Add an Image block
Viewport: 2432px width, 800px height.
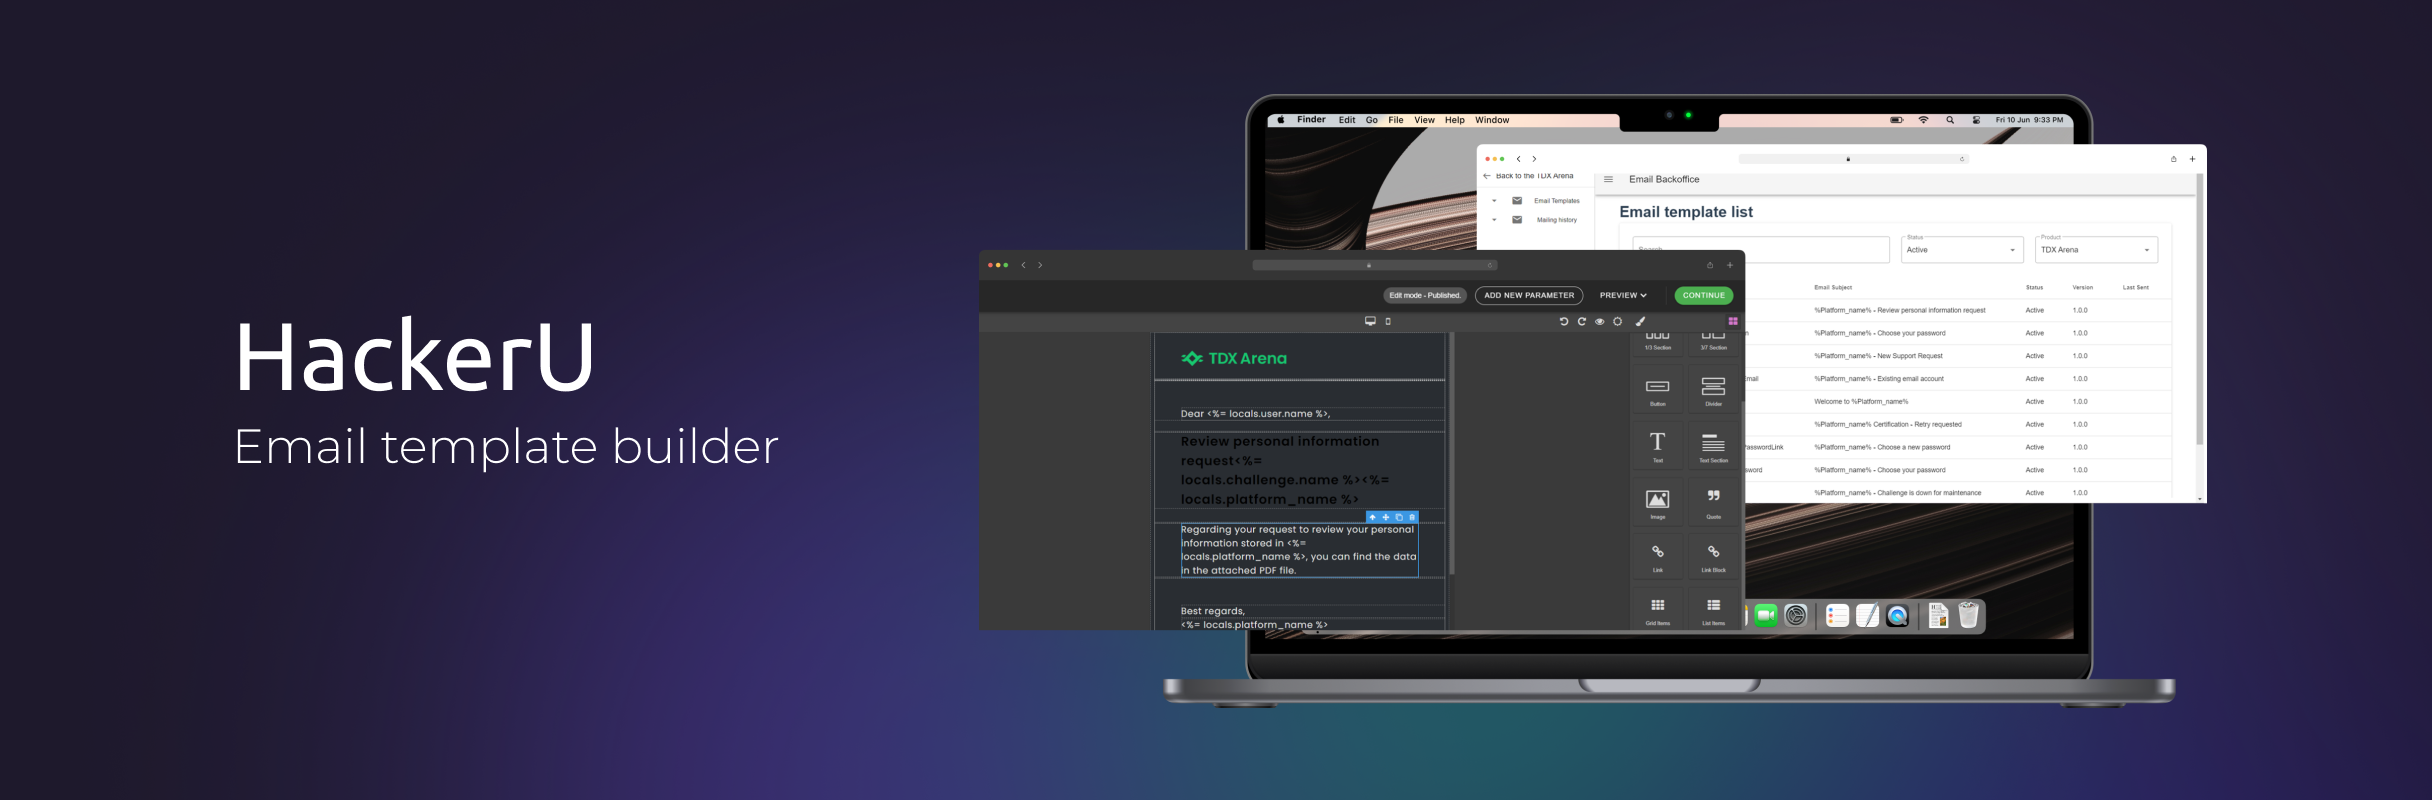1658,503
